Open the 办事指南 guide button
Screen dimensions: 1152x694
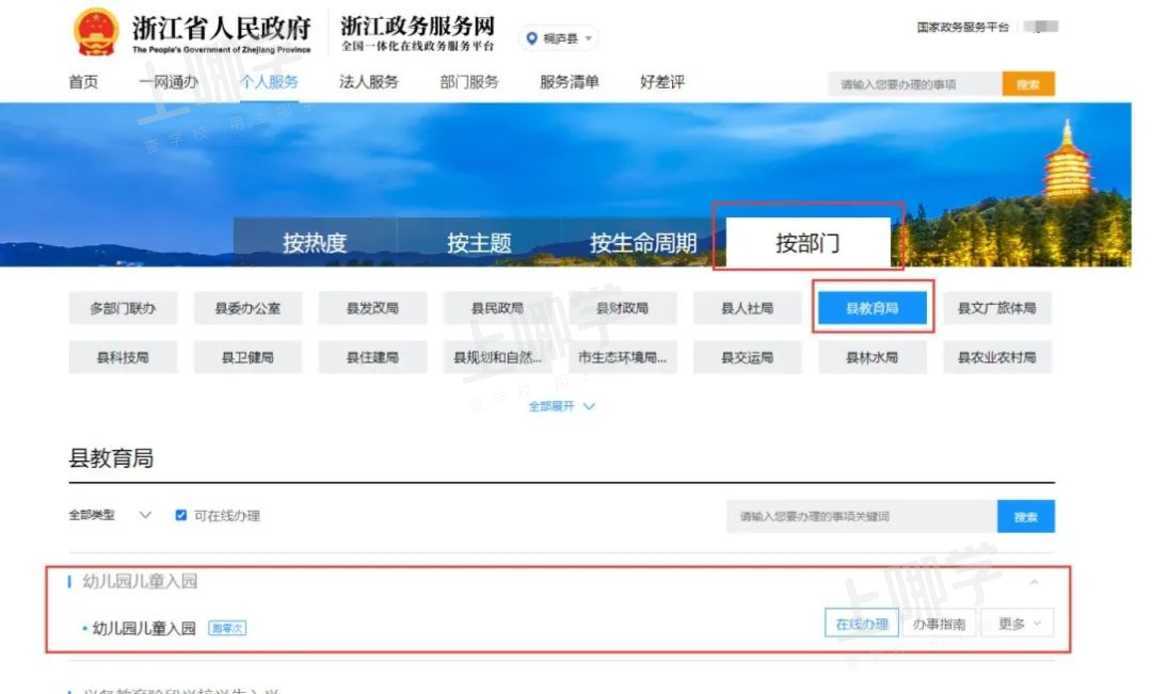coord(939,622)
